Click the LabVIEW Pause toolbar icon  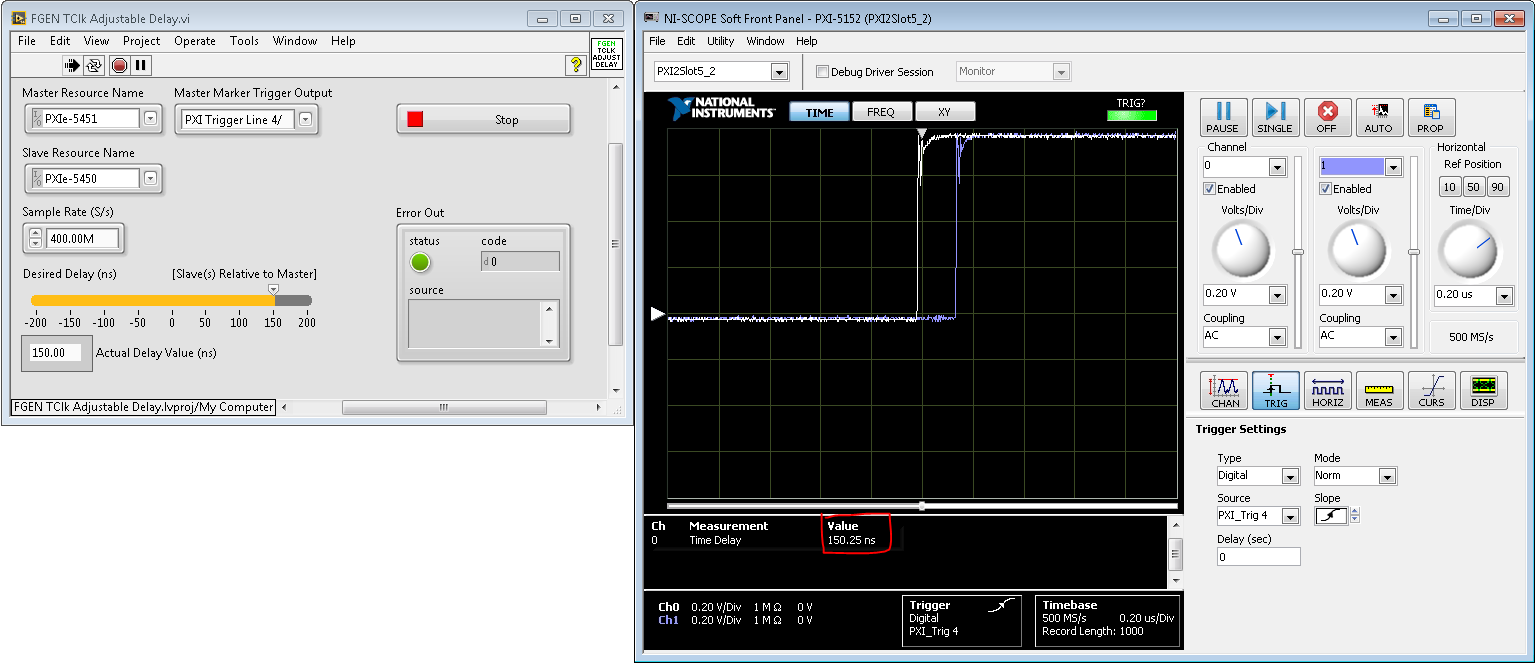141,65
